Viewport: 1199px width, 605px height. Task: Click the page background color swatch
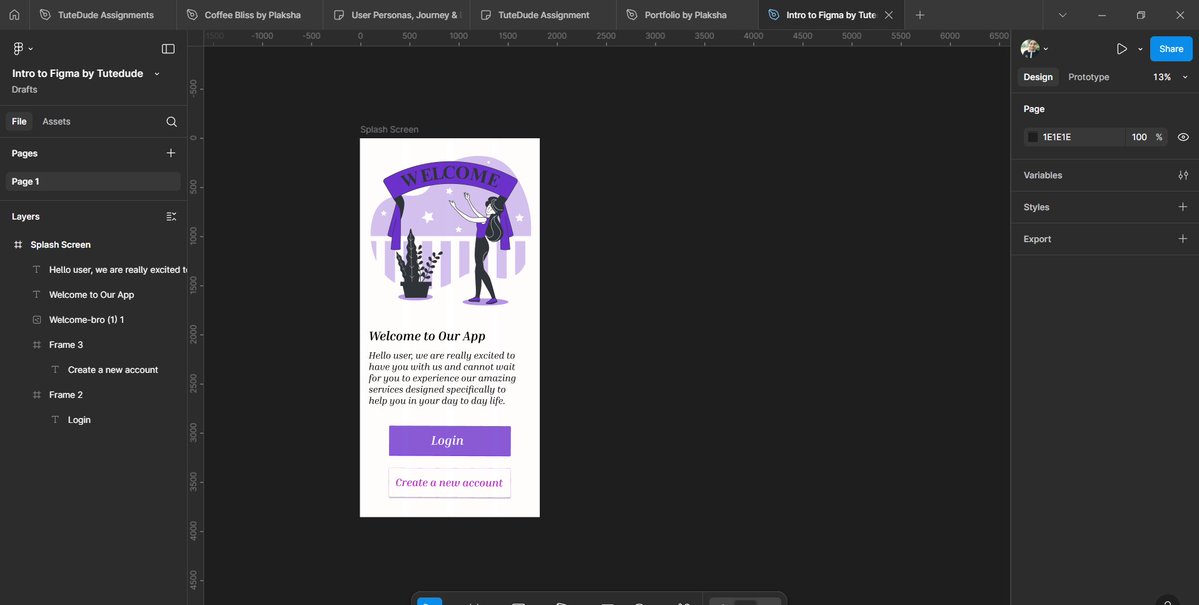1032,137
